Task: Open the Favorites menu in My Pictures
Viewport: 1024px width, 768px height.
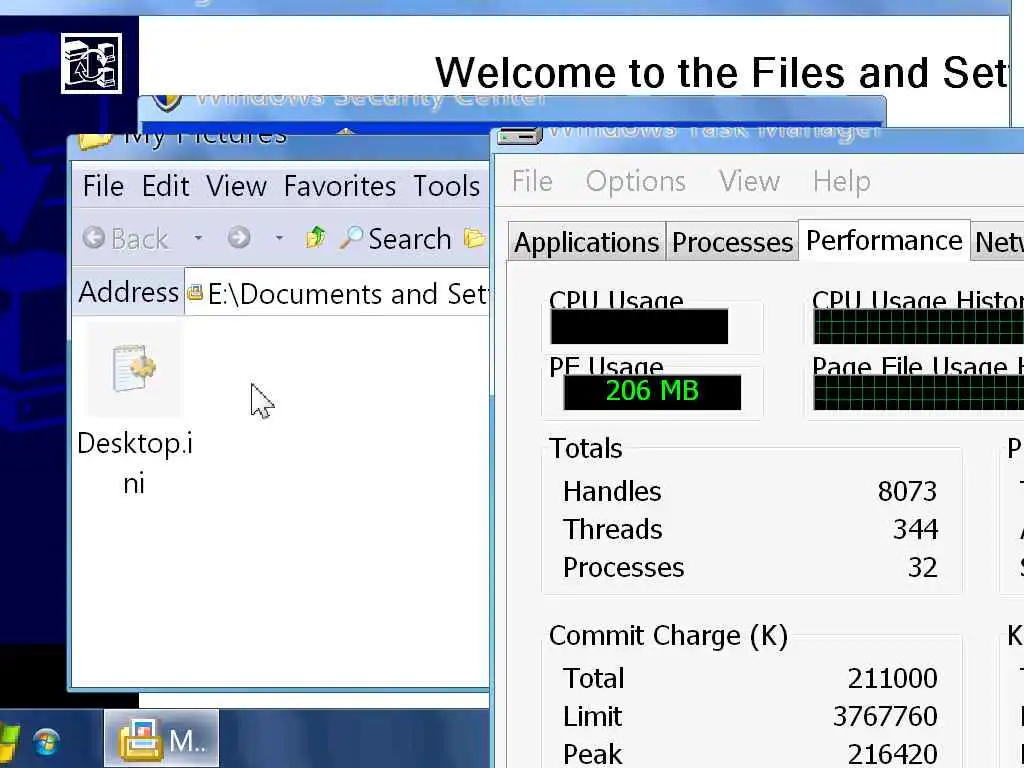Action: point(340,187)
